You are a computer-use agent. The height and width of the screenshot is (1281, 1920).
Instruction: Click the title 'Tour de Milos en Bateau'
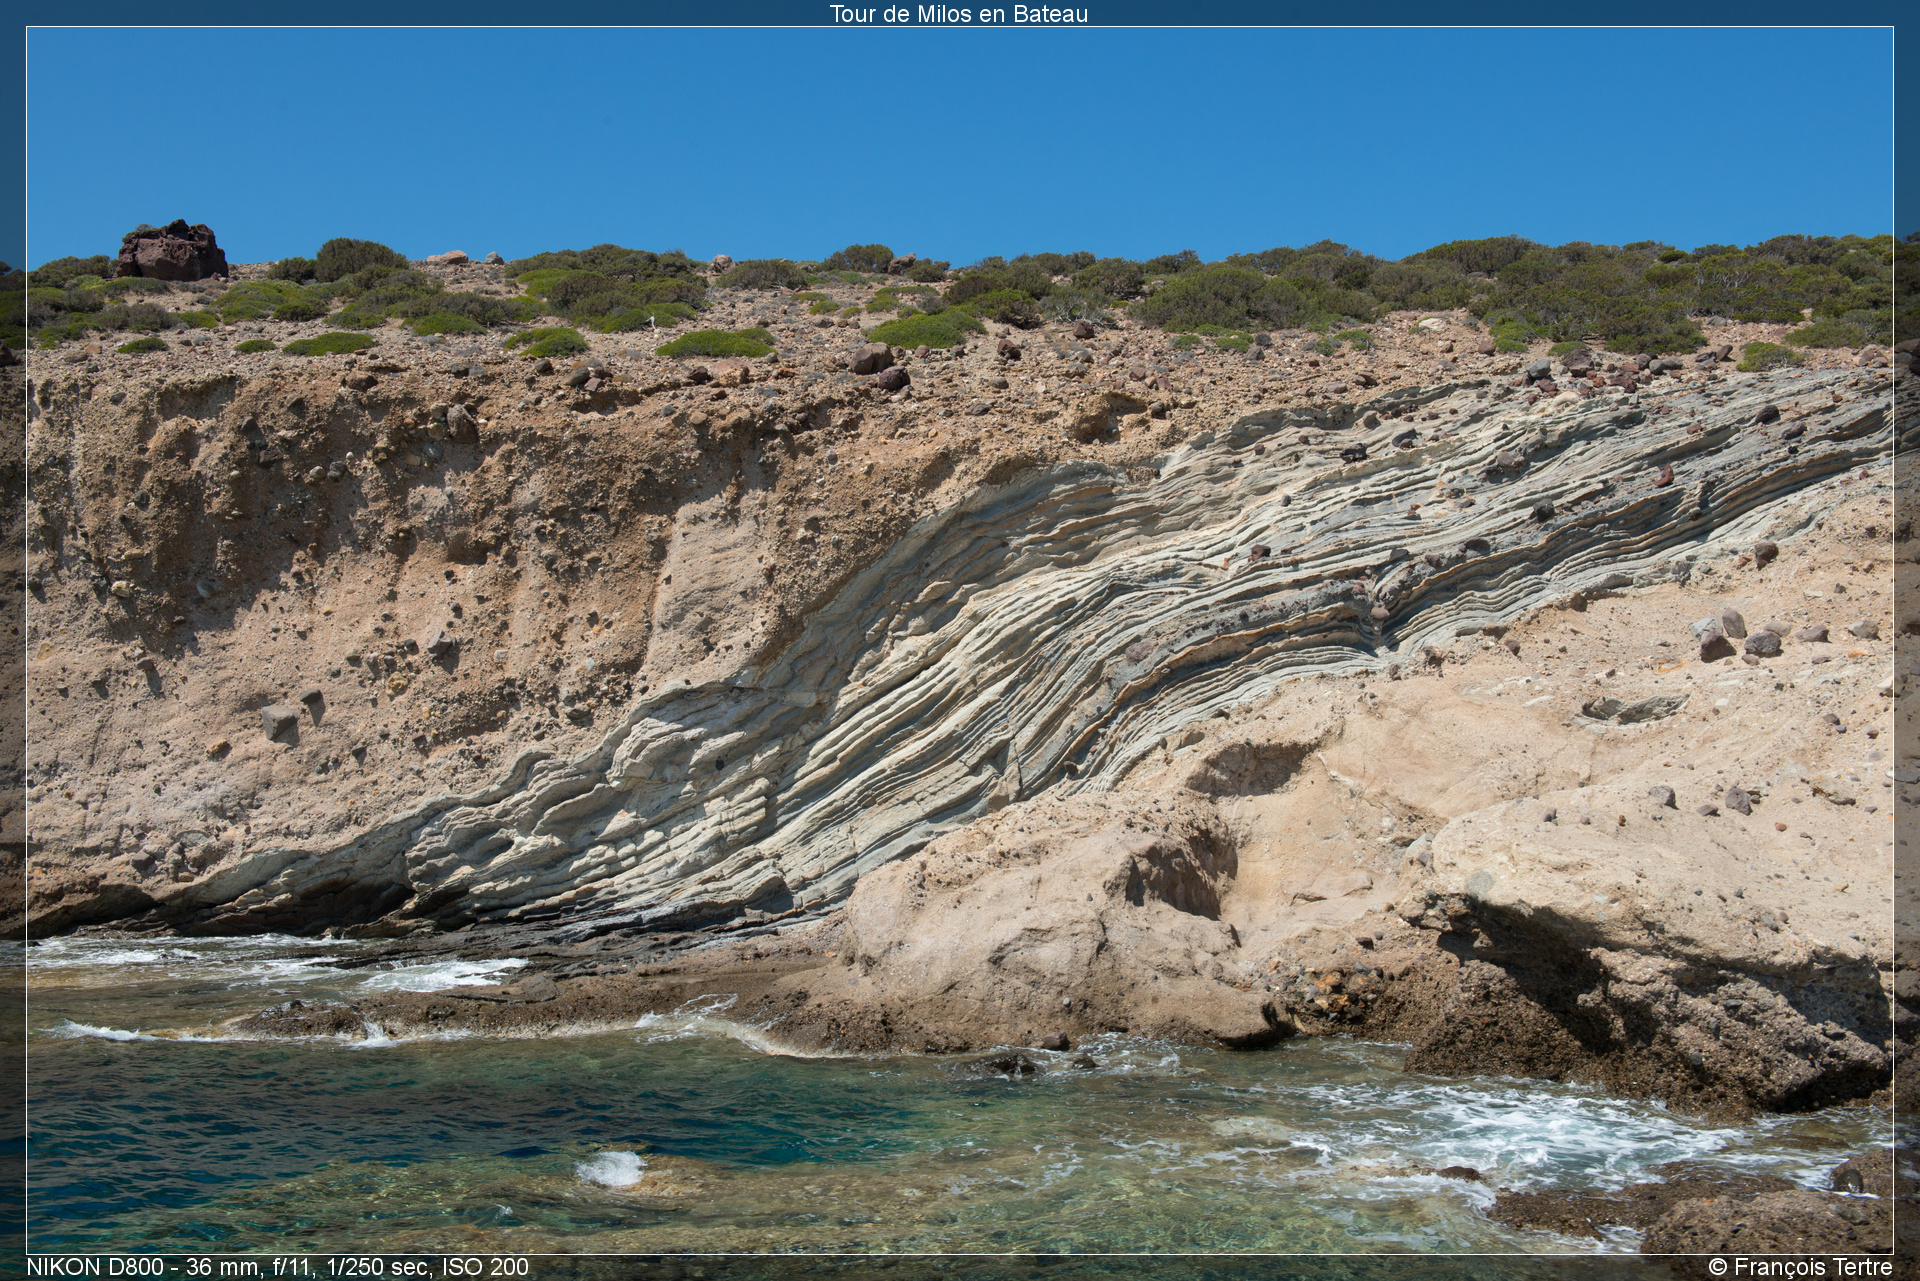click(958, 14)
